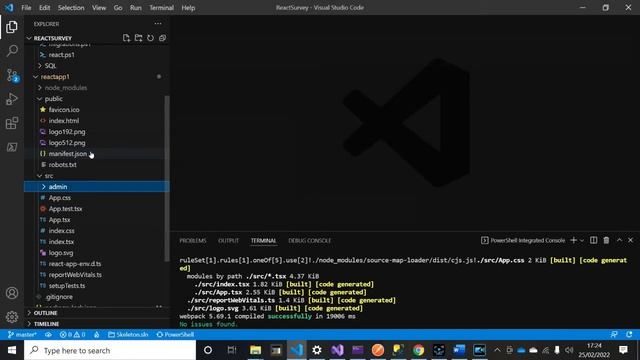The image size is (640, 360).
Task: Collapse all folders in explorer
Action: pos(162,38)
